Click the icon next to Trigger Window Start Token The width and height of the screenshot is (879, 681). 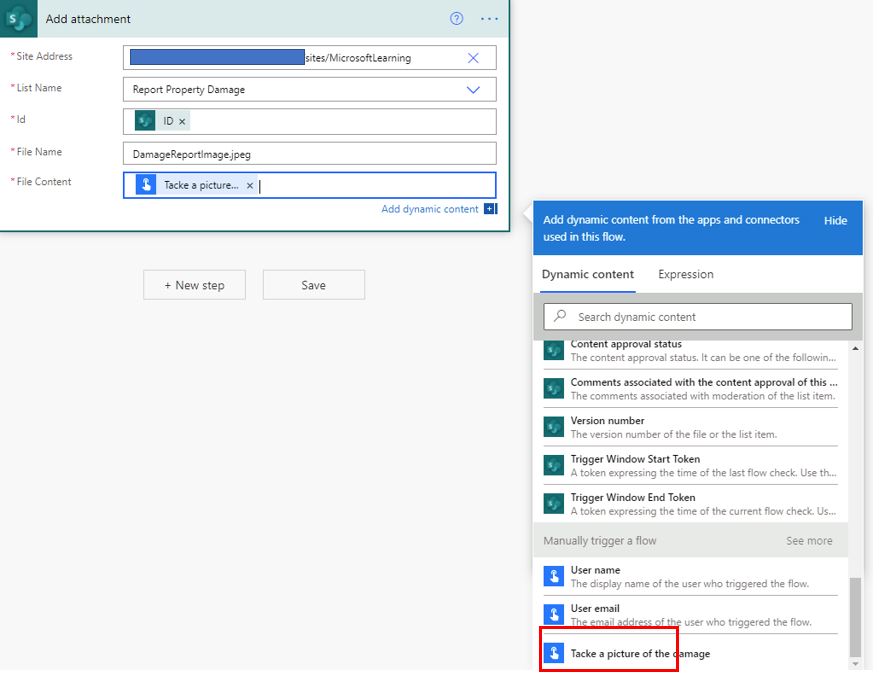coord(554,465)
